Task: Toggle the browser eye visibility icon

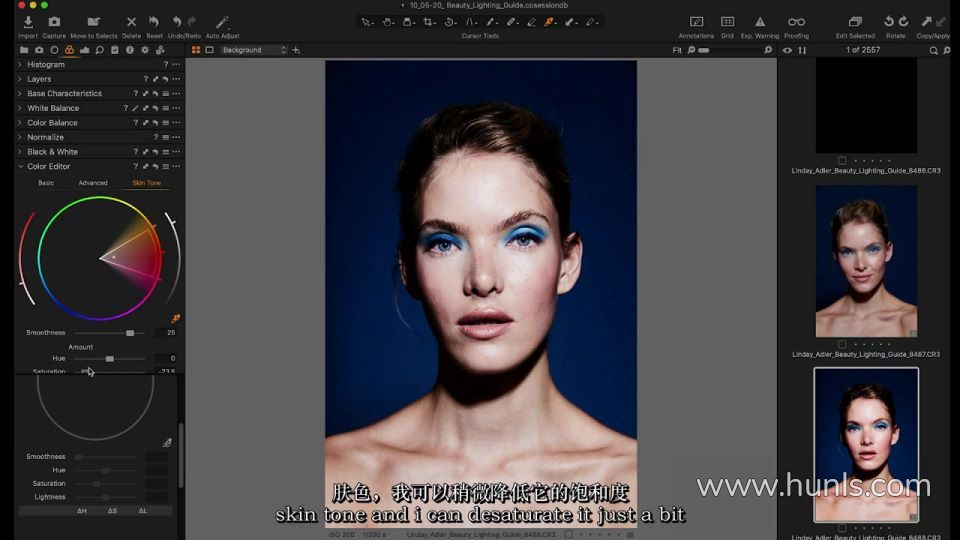Action: 787,50
